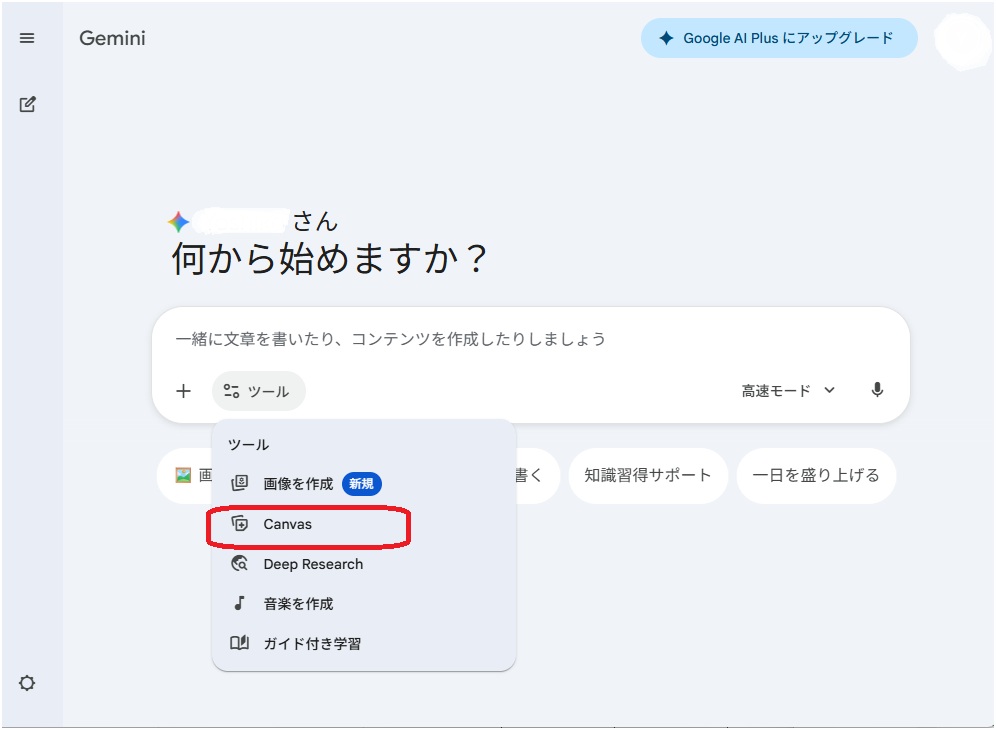The width and height of the screenshot is (996, 730).
Task: Select 音楽を作成 from tools menu
Action: pyautogui.click(x=298, y=604)
